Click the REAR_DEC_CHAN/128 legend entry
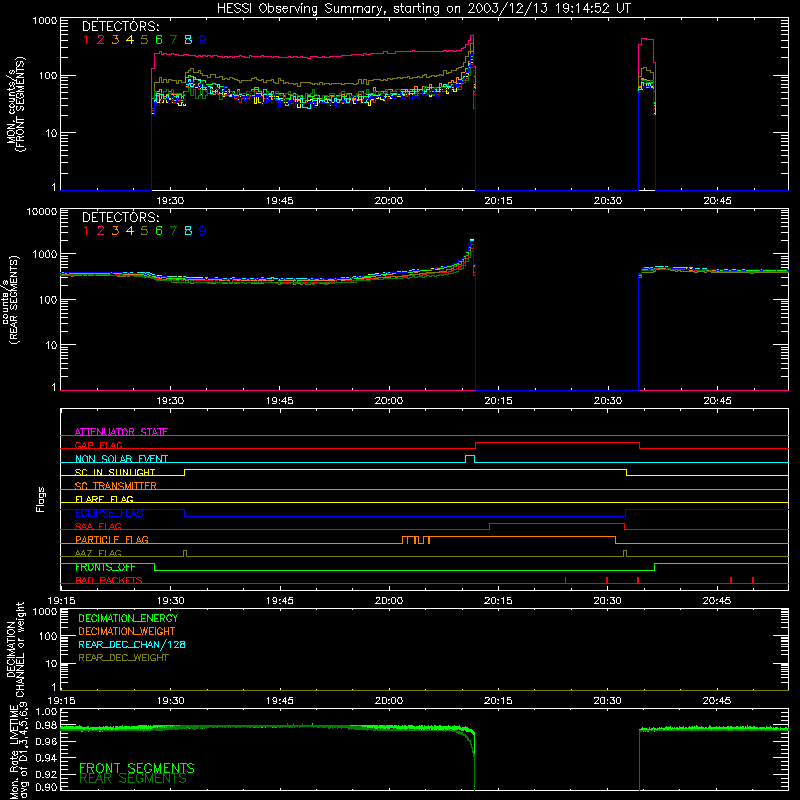This screenshot has height=800, width=800. coord(132,644)
